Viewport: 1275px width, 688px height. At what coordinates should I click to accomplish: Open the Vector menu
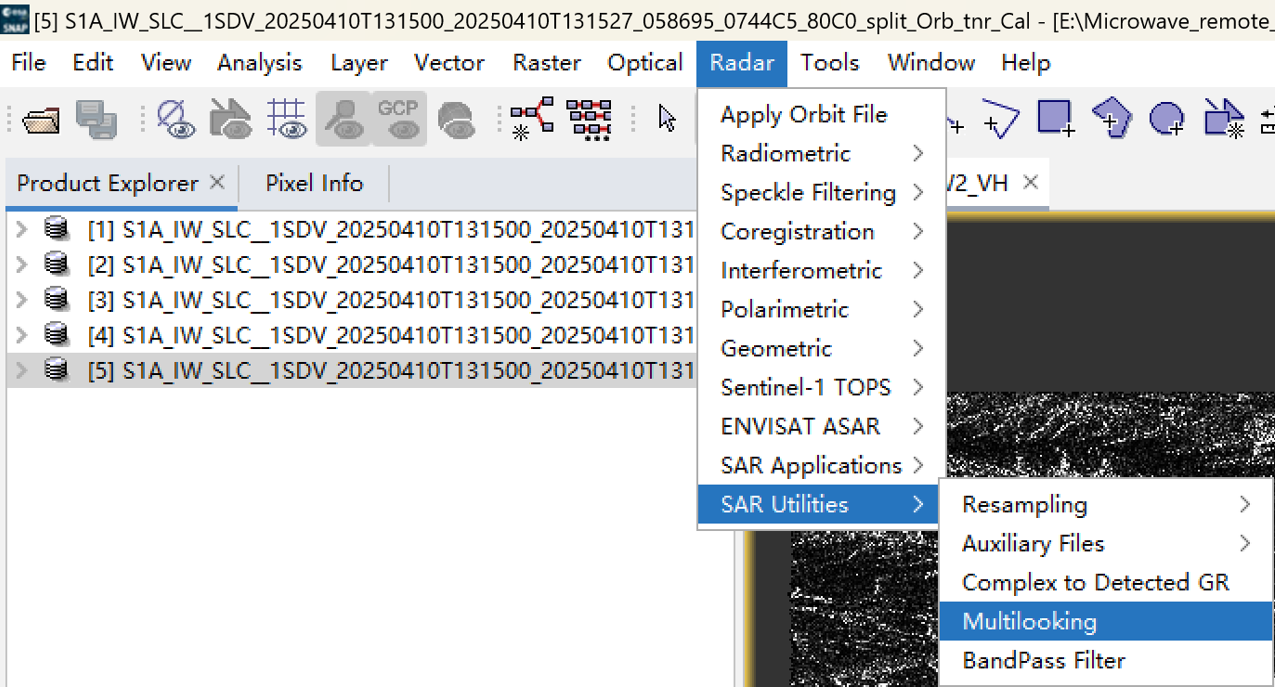tap(449, 63)
